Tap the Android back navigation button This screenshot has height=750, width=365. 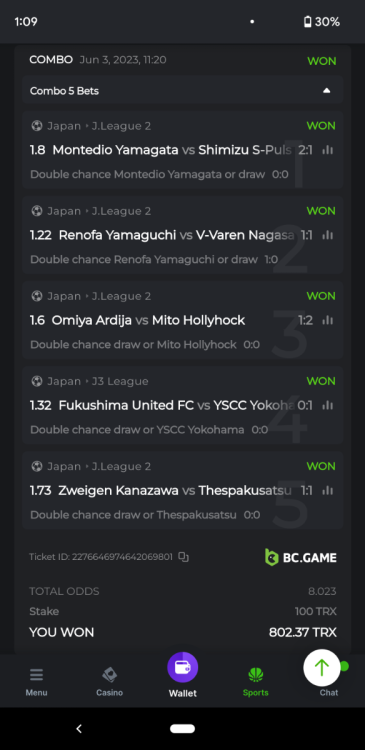tap(79, 728)
